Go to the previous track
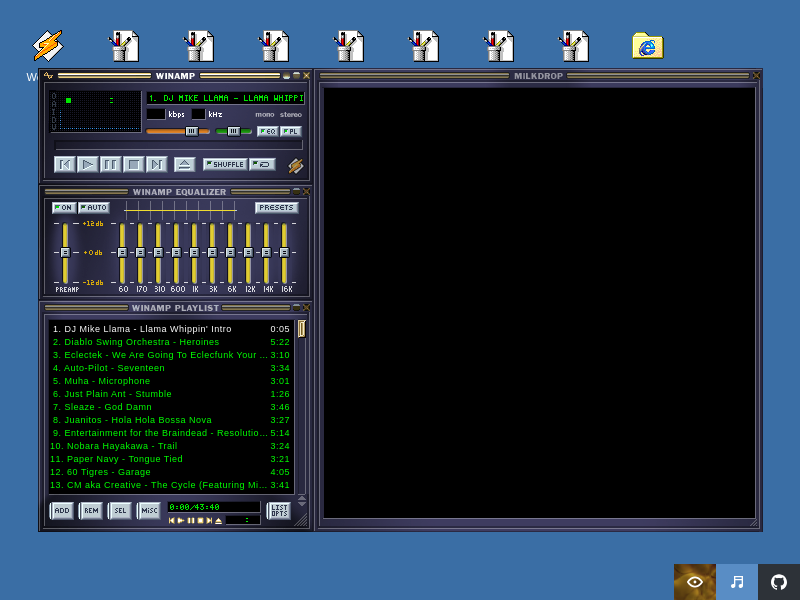Image resolution: width=800 pixels, height=600 pixels. [x=65, y=164]
